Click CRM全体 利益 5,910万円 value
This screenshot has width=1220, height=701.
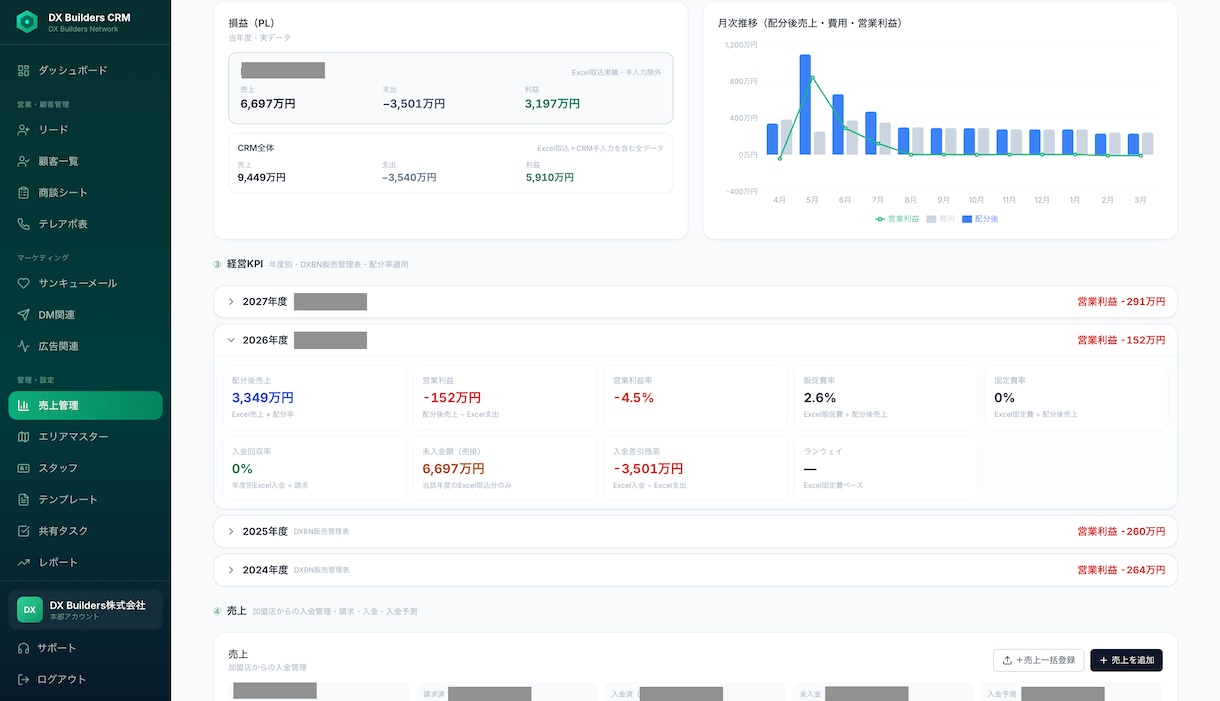click(x=550, y=177)
